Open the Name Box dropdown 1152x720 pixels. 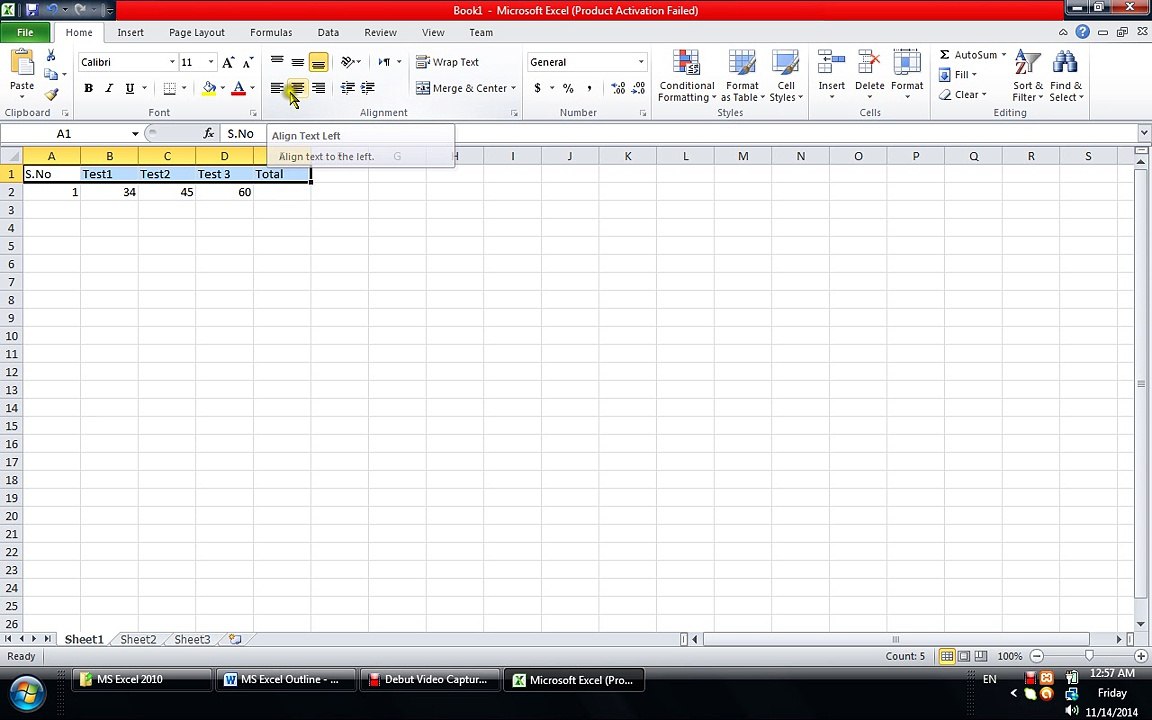tap(135, 134)
